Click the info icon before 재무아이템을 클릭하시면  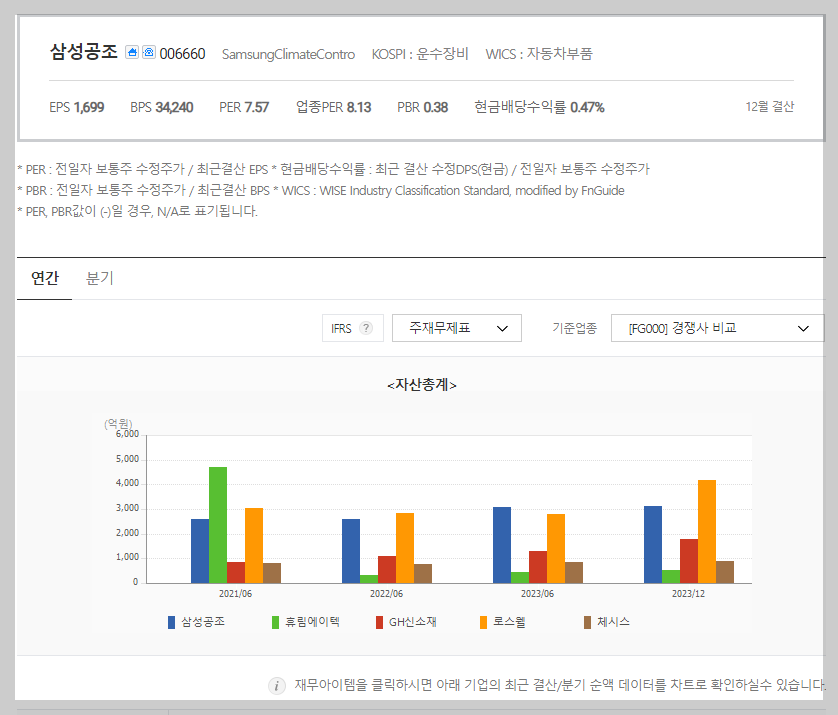pos(276,686)
